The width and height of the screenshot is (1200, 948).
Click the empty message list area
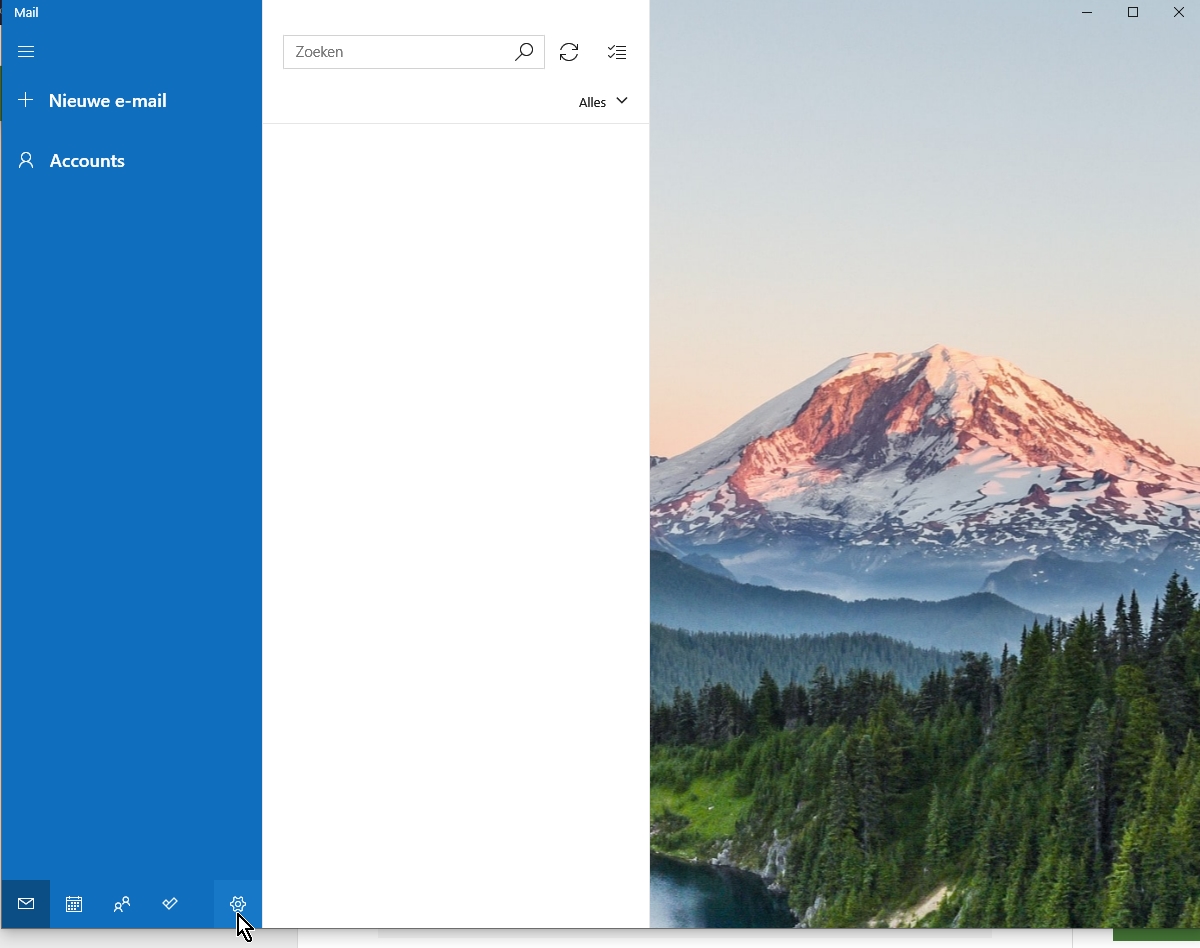(x=456, y=500)
